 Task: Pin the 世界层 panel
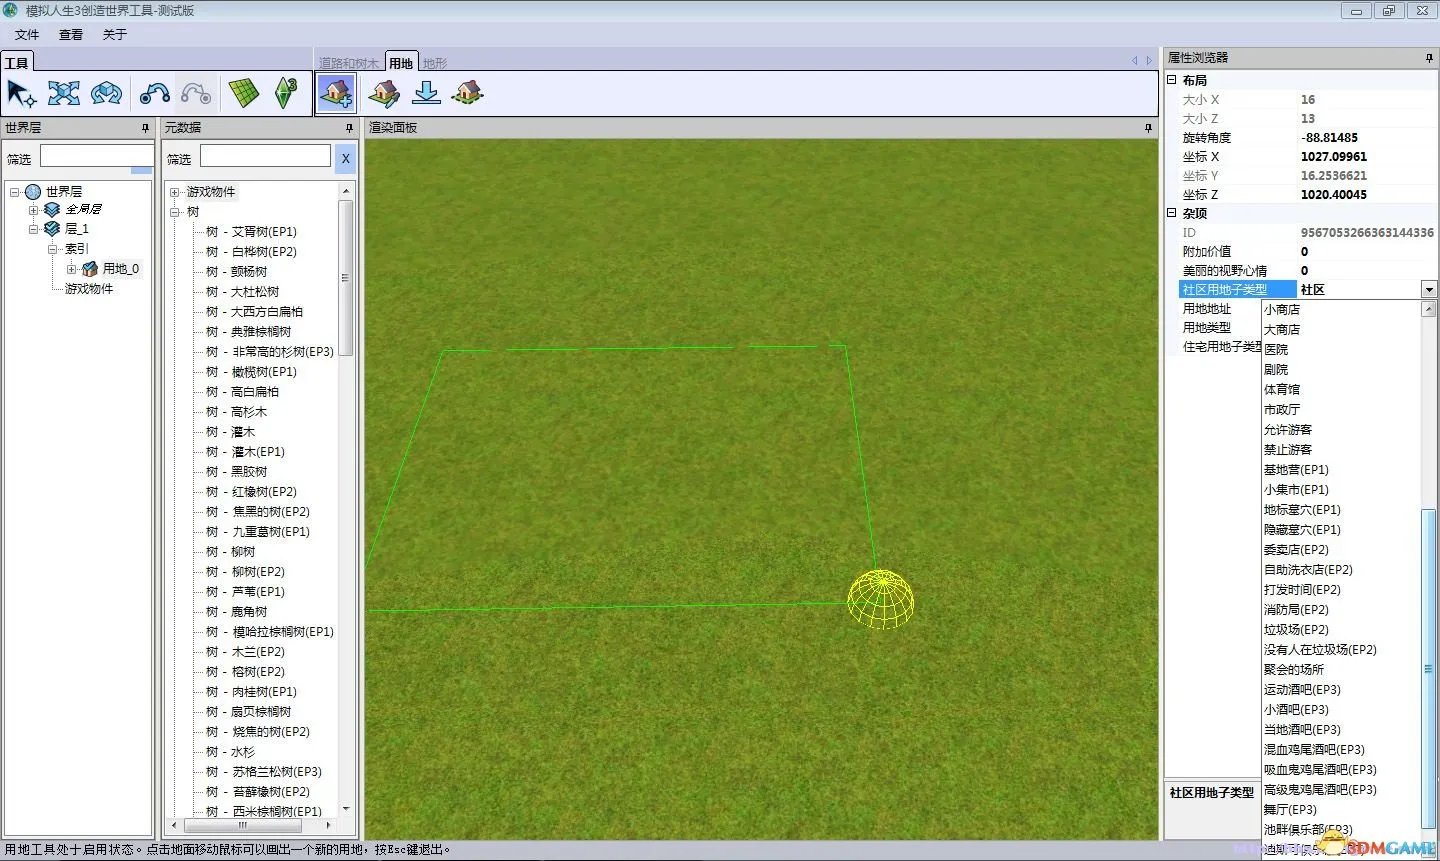146,128
